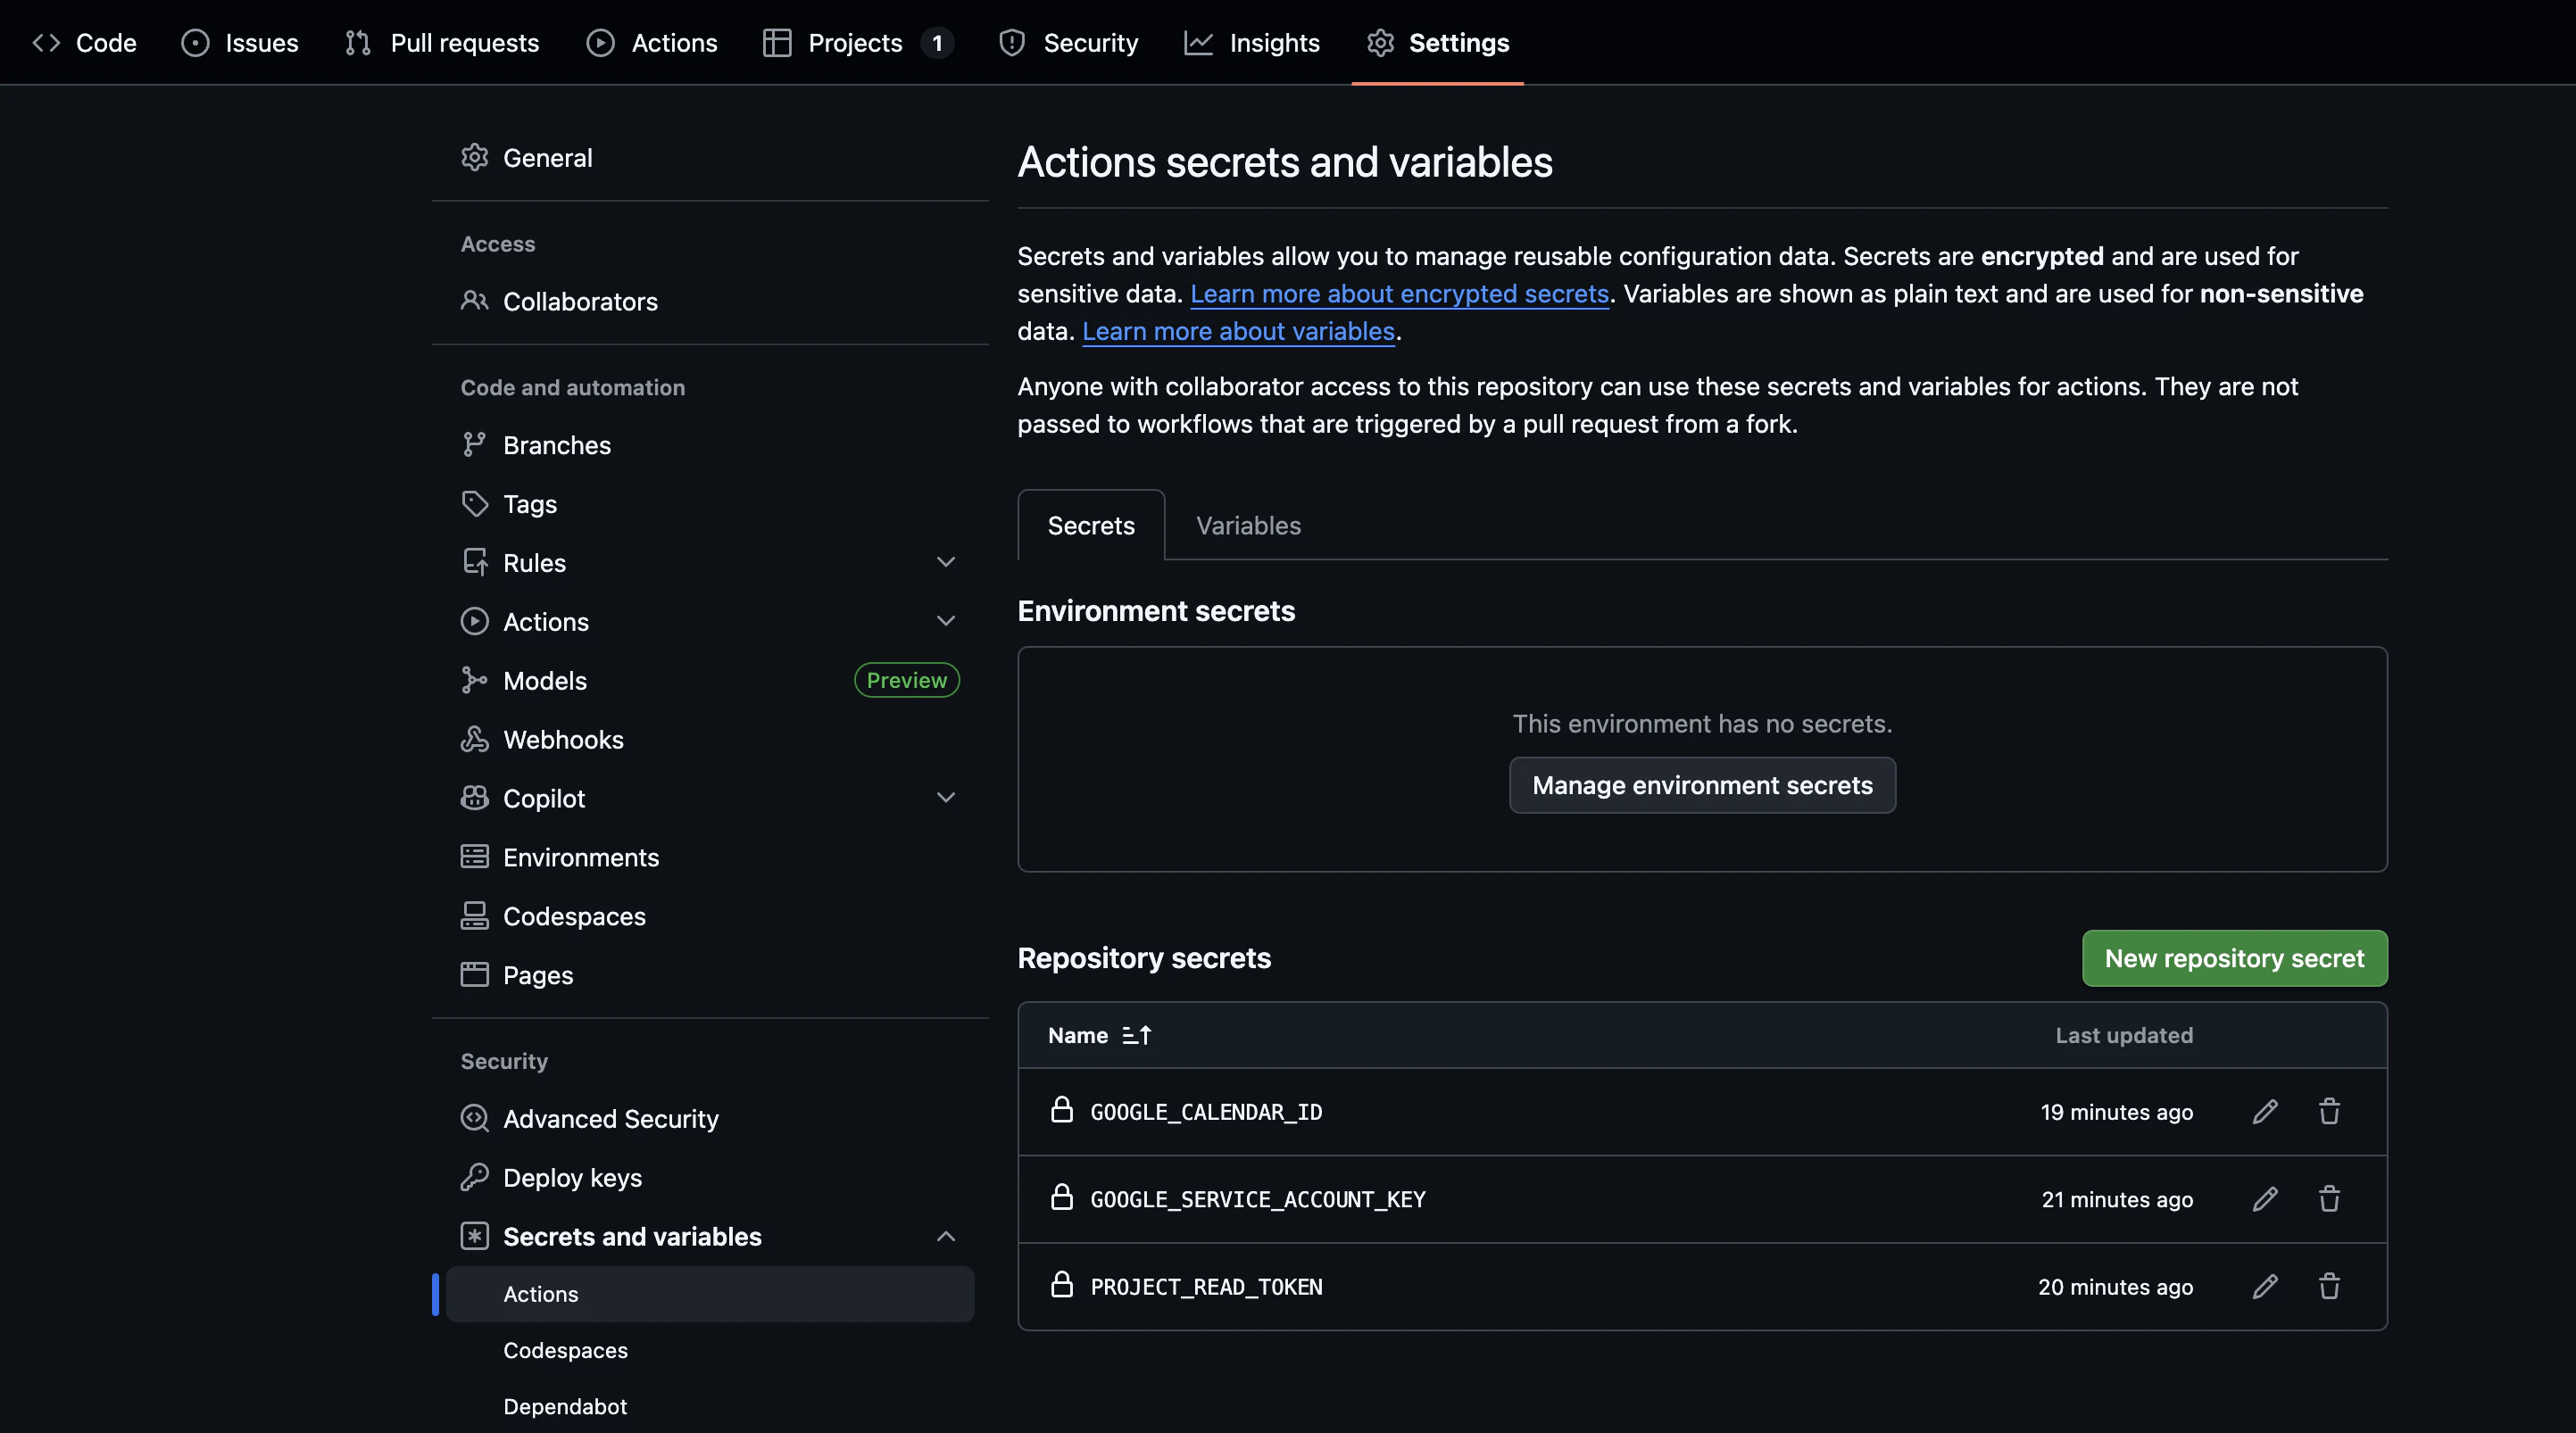Screen dimensions: 2576x1433
Task: Edit the PROJECT_READ_TOKEN secret pencil icon
Action: 2265,1286
